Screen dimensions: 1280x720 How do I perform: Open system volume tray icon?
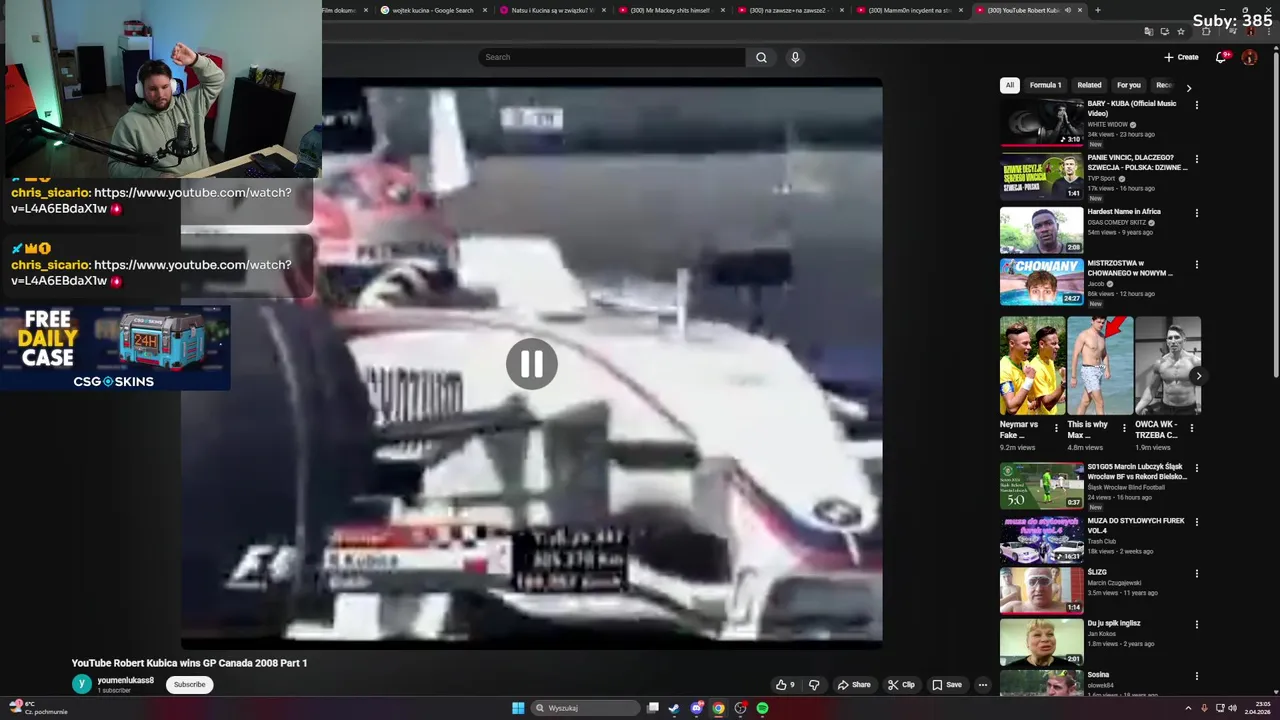coord(1232,708)
